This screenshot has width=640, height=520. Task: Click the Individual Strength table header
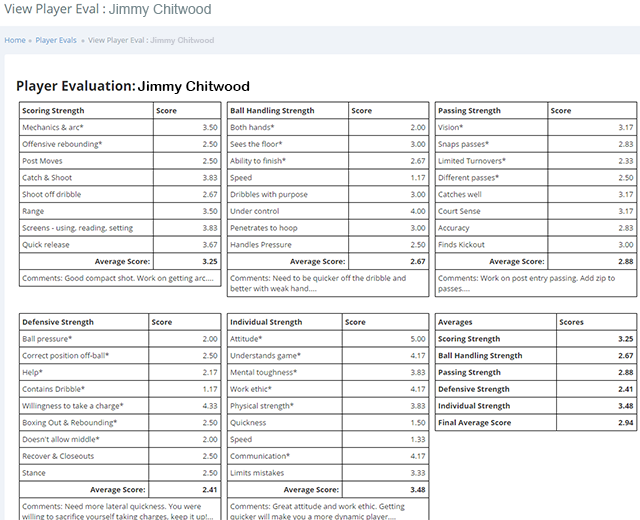(265, 322)
